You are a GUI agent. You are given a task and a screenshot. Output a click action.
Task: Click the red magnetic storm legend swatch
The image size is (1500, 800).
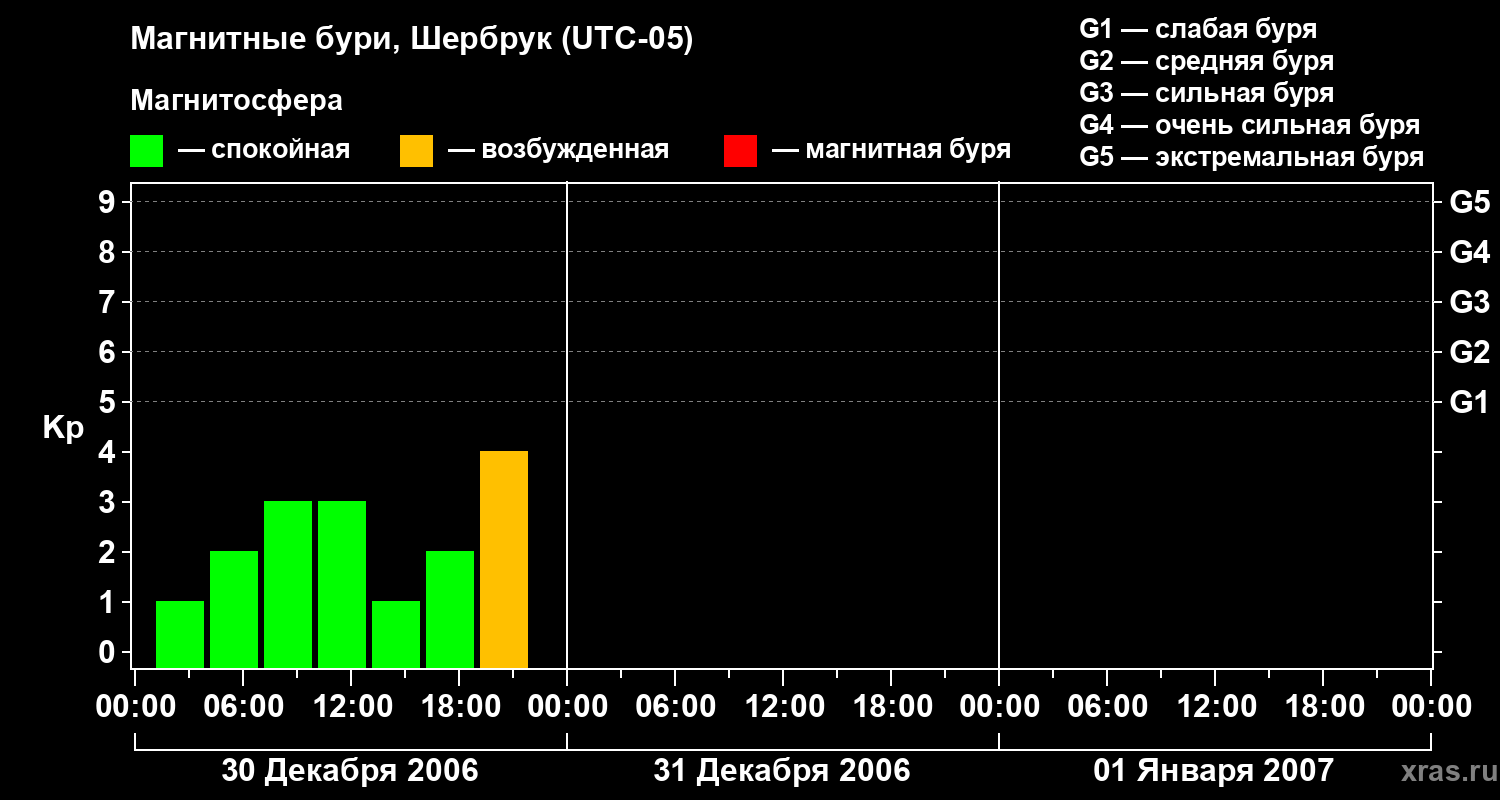point(740,151)
